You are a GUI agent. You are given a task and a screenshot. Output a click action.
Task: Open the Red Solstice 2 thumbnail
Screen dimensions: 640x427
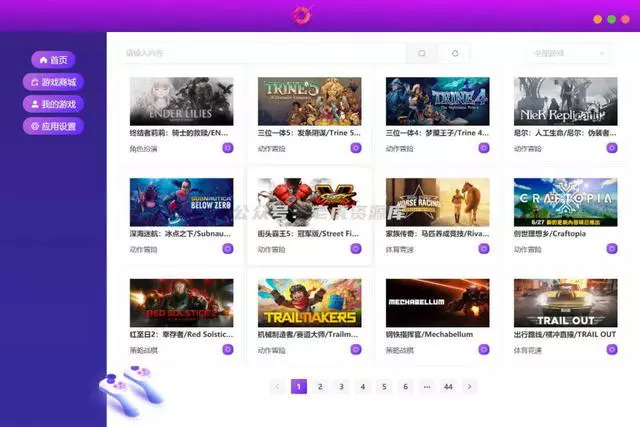pos(182,303)
